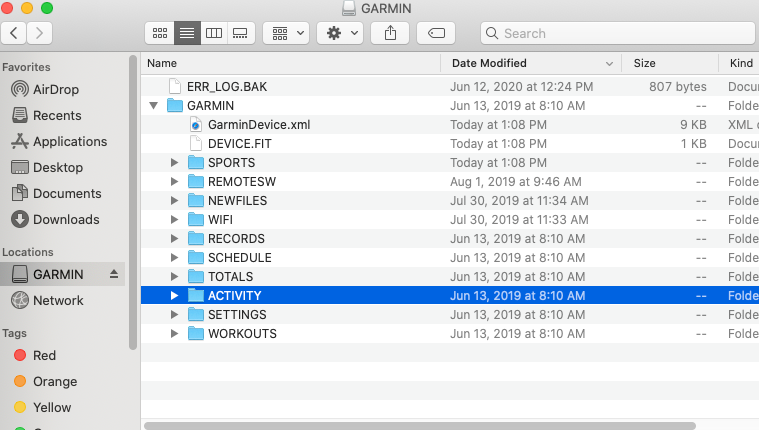Select the ERR_LOG.BAK file icon
This screenshot has height=430, width=759.
click(175, 86)
